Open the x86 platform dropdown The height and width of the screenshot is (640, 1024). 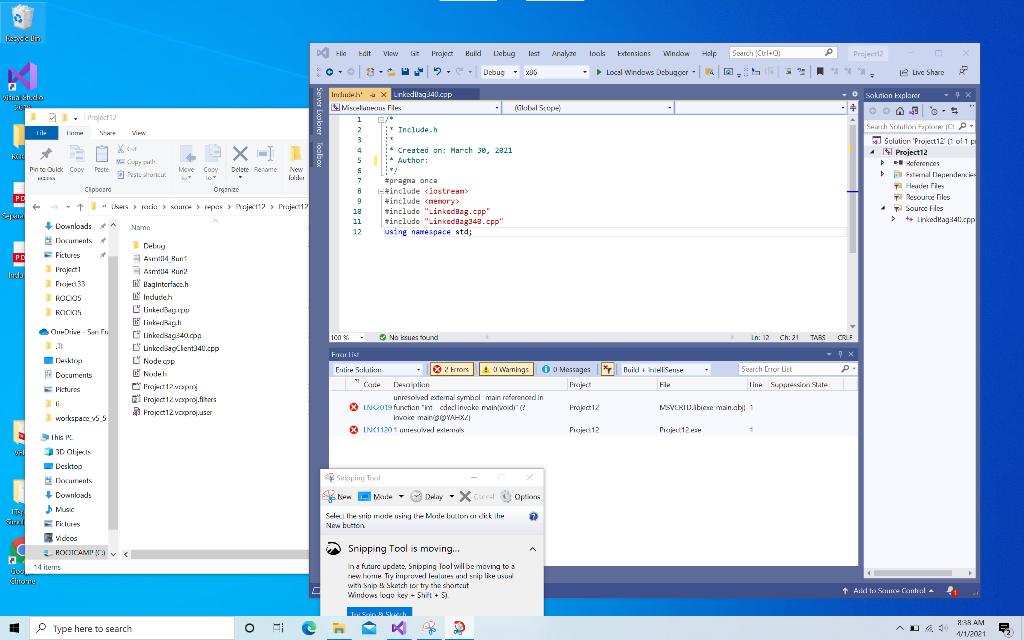[556, 72]
